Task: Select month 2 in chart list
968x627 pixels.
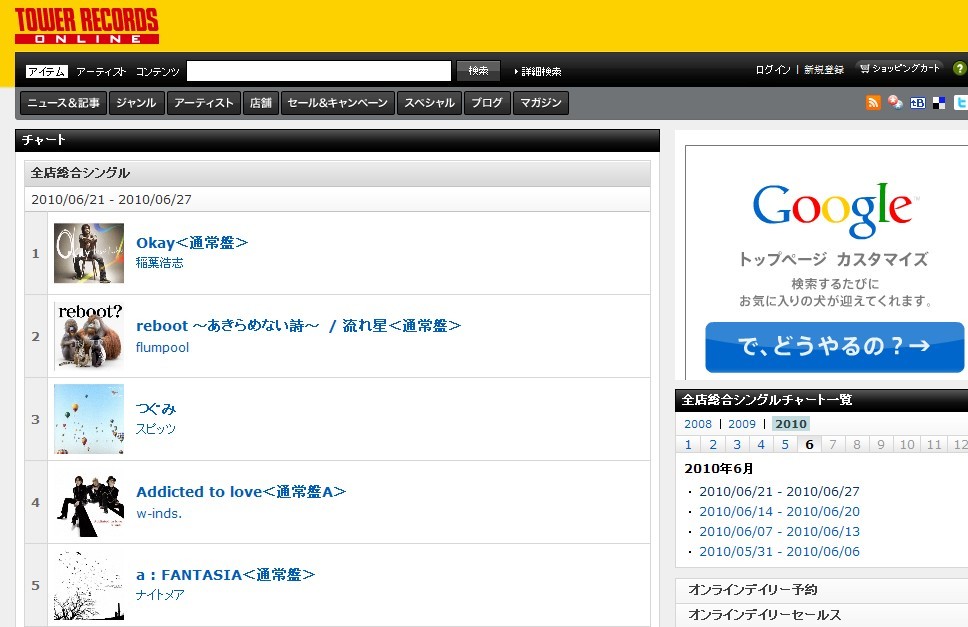Action: point(713,444)
